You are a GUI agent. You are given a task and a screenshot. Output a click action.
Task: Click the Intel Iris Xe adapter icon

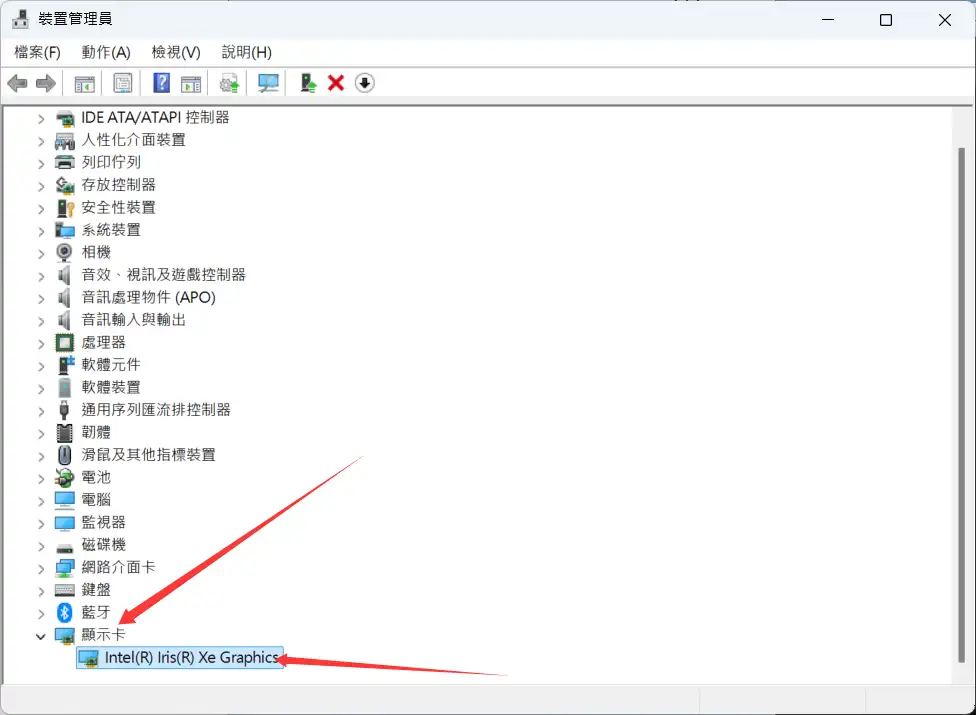click(89, 658)
